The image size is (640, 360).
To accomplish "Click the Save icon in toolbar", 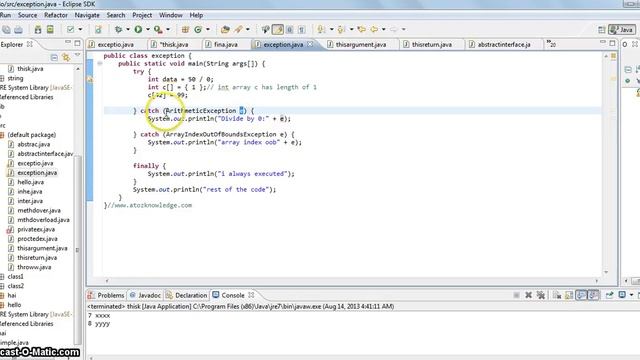I will (7, 29).
